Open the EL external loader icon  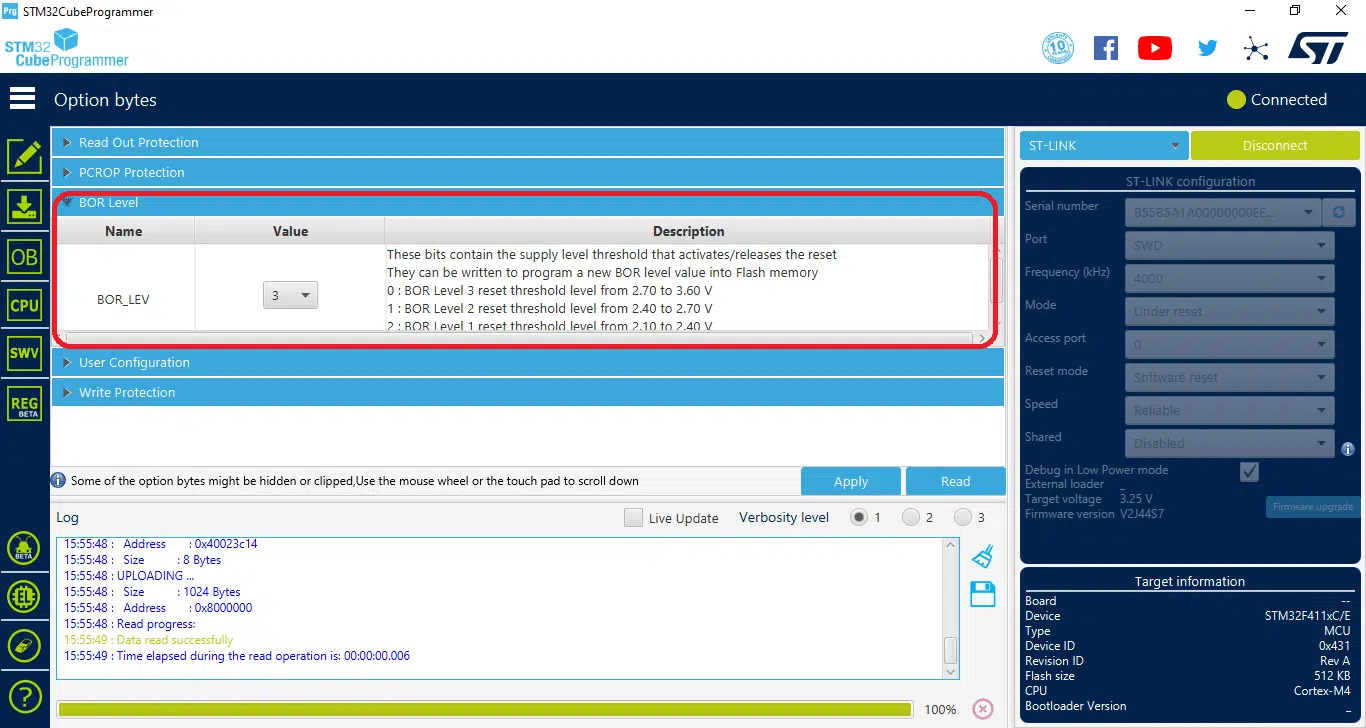pos(24,598)
